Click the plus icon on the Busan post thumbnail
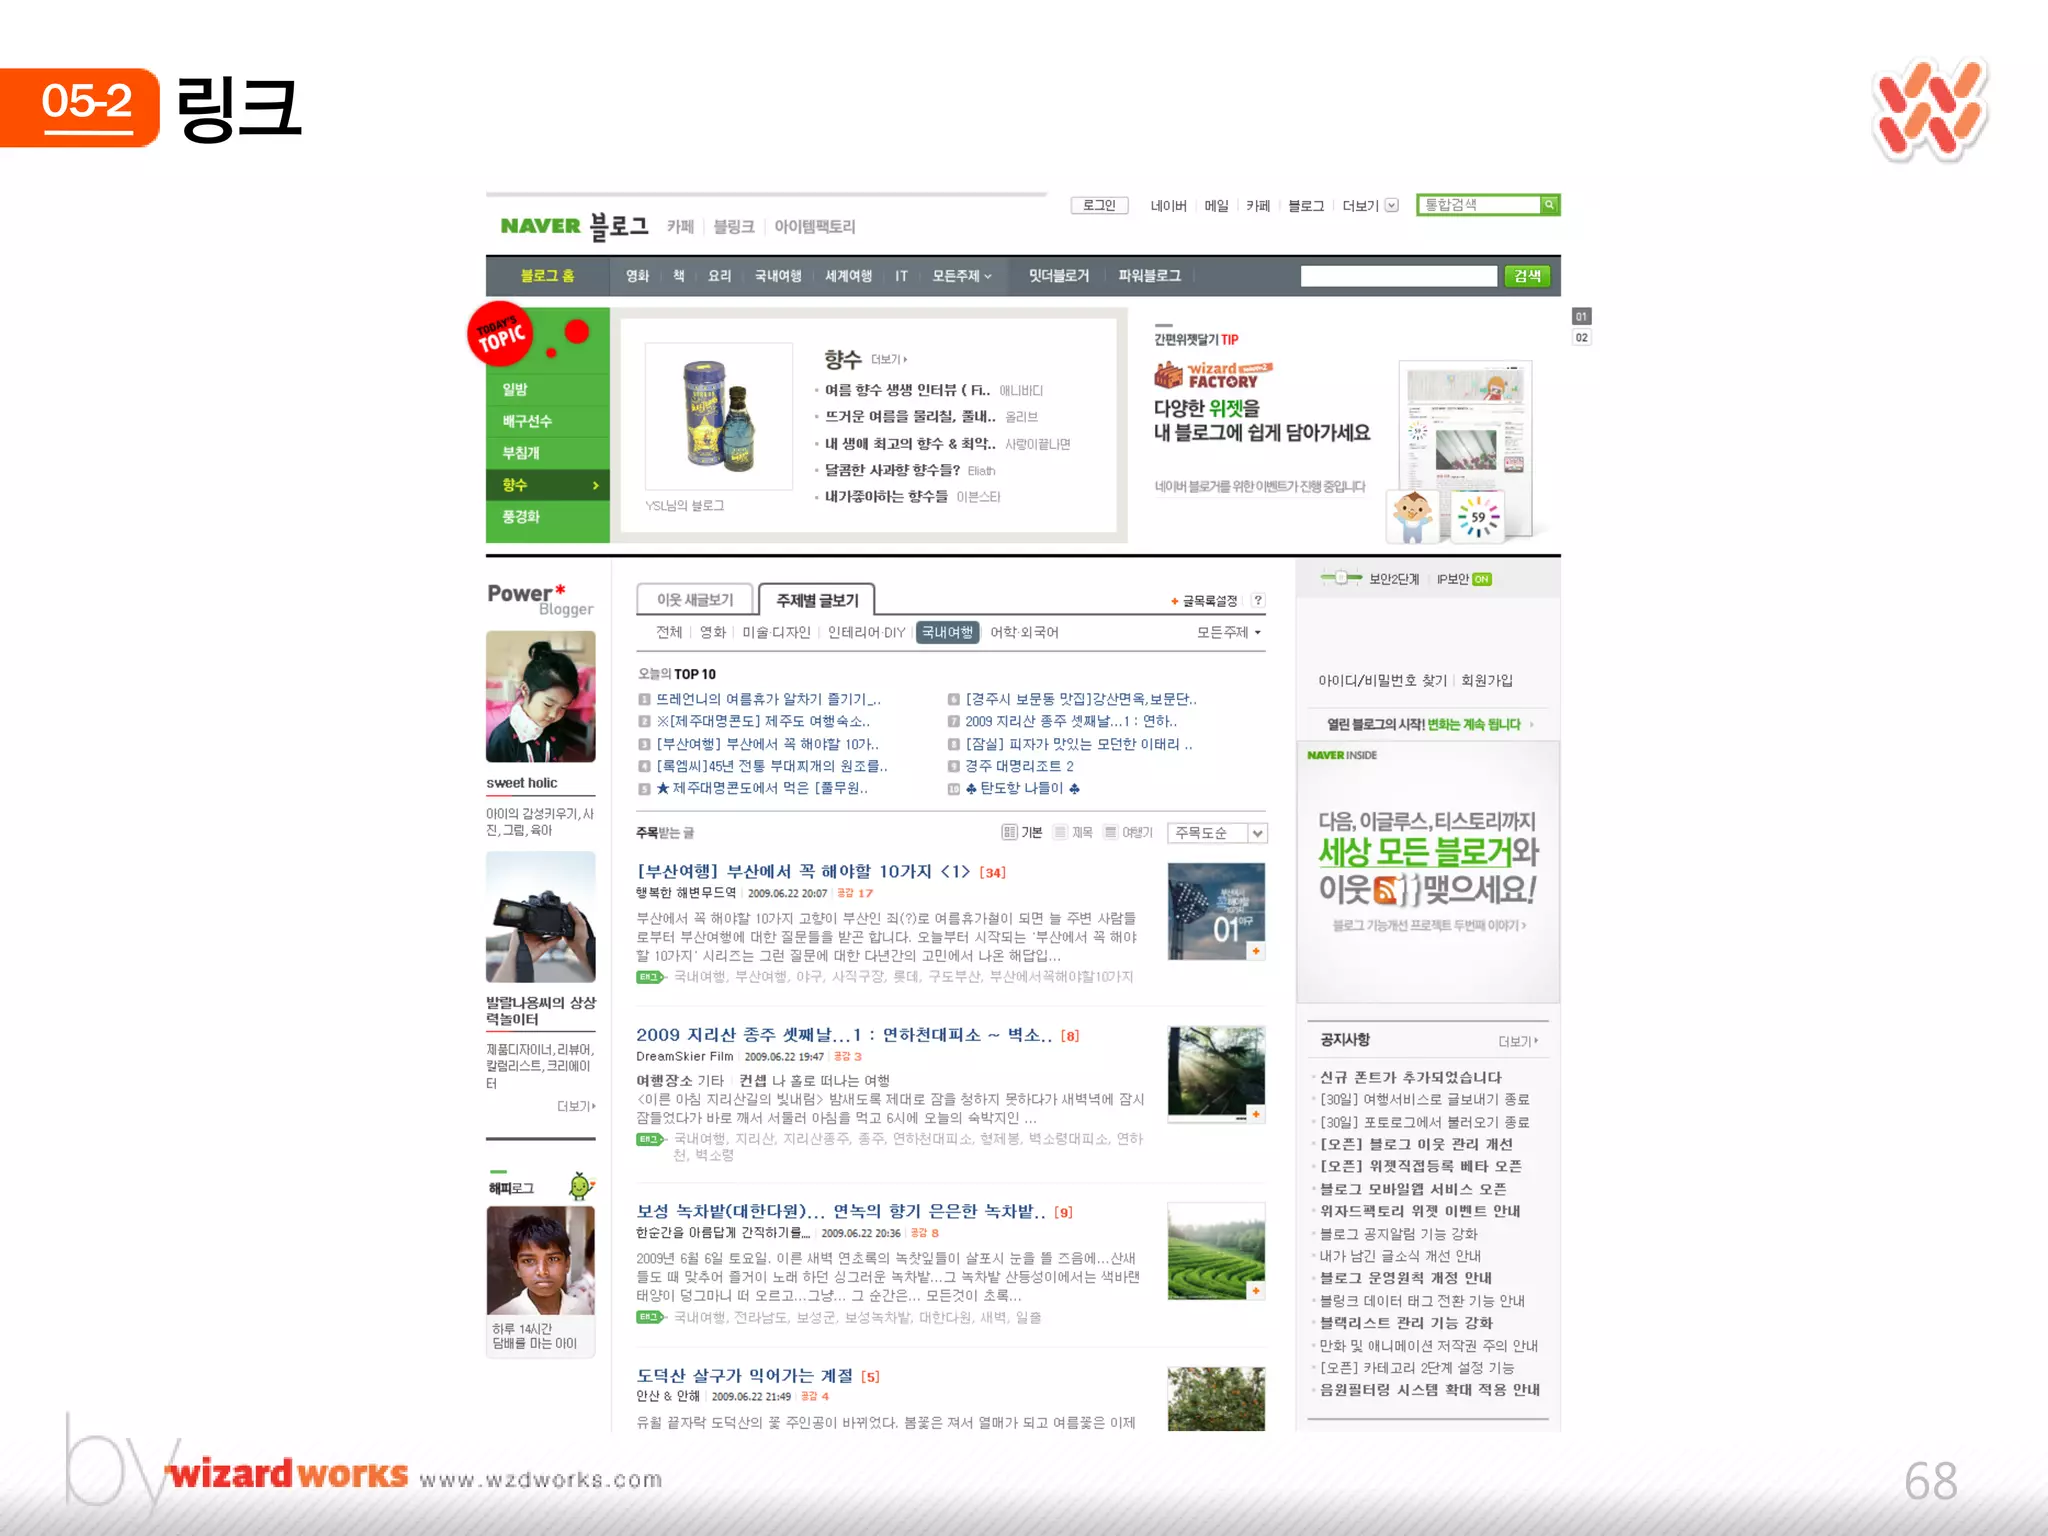 point(1255,951)
